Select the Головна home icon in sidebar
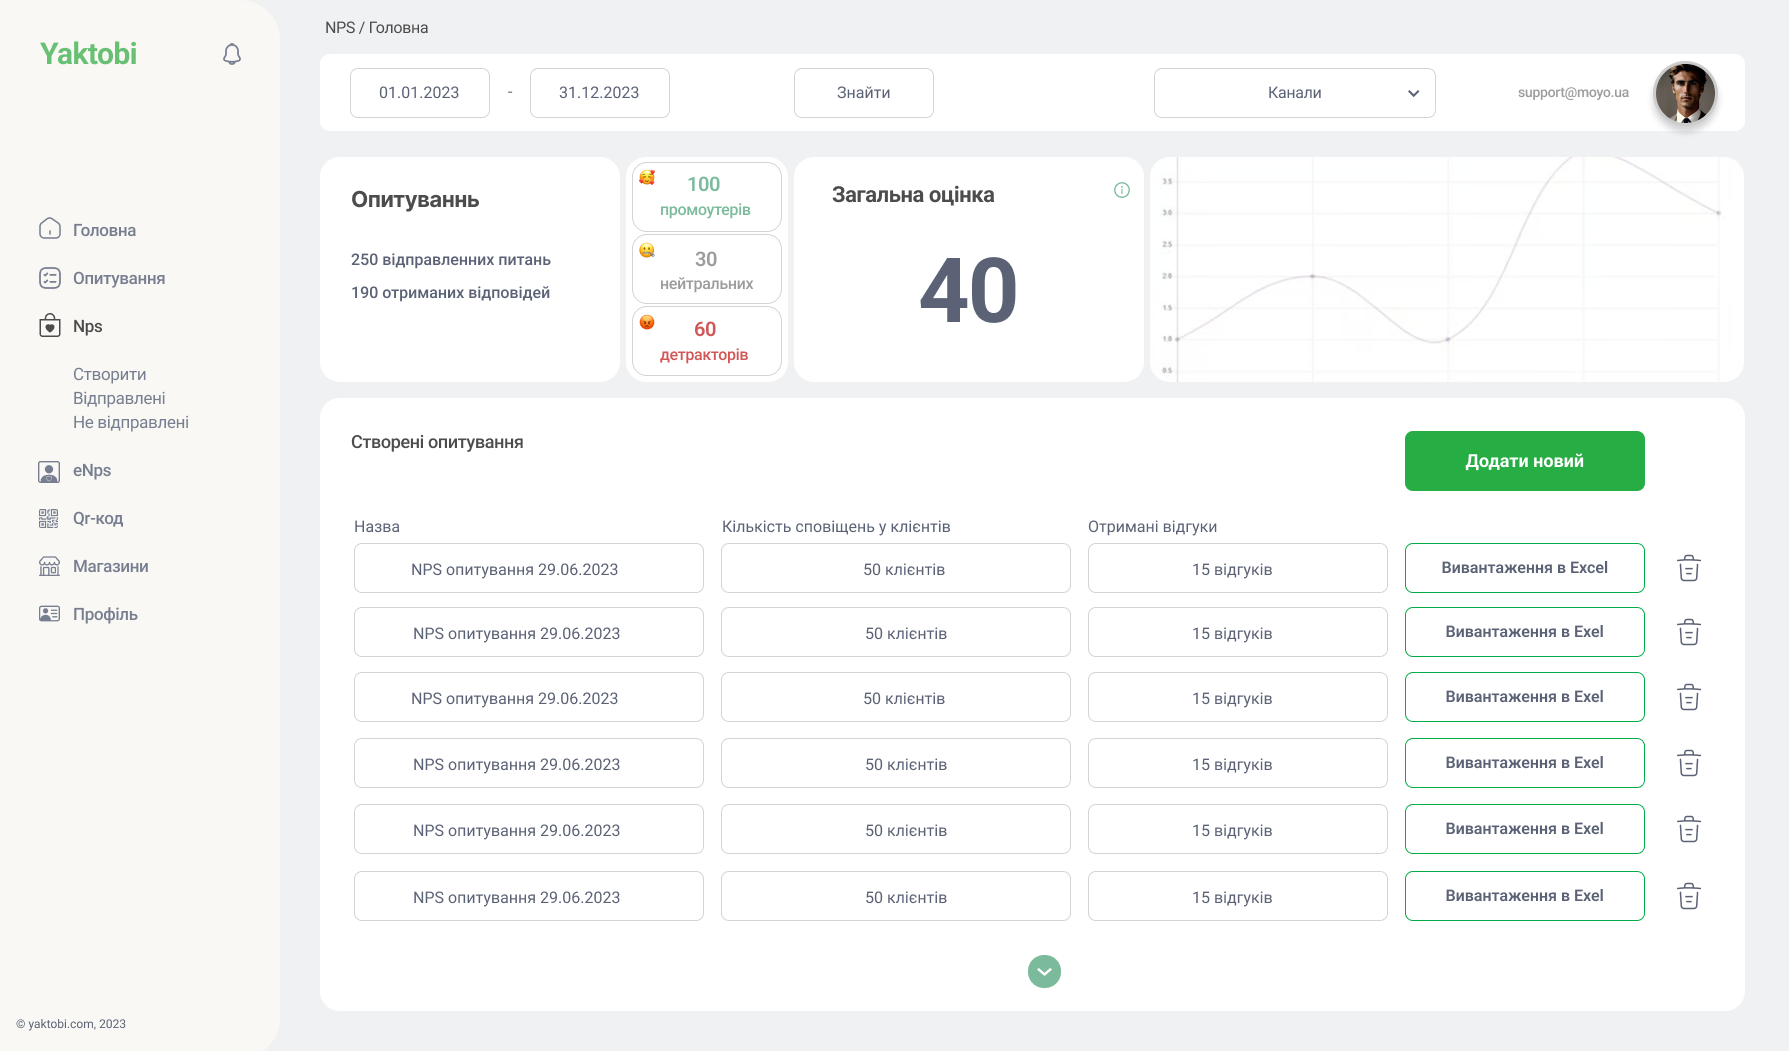1789x1051 pixels. 50,229
